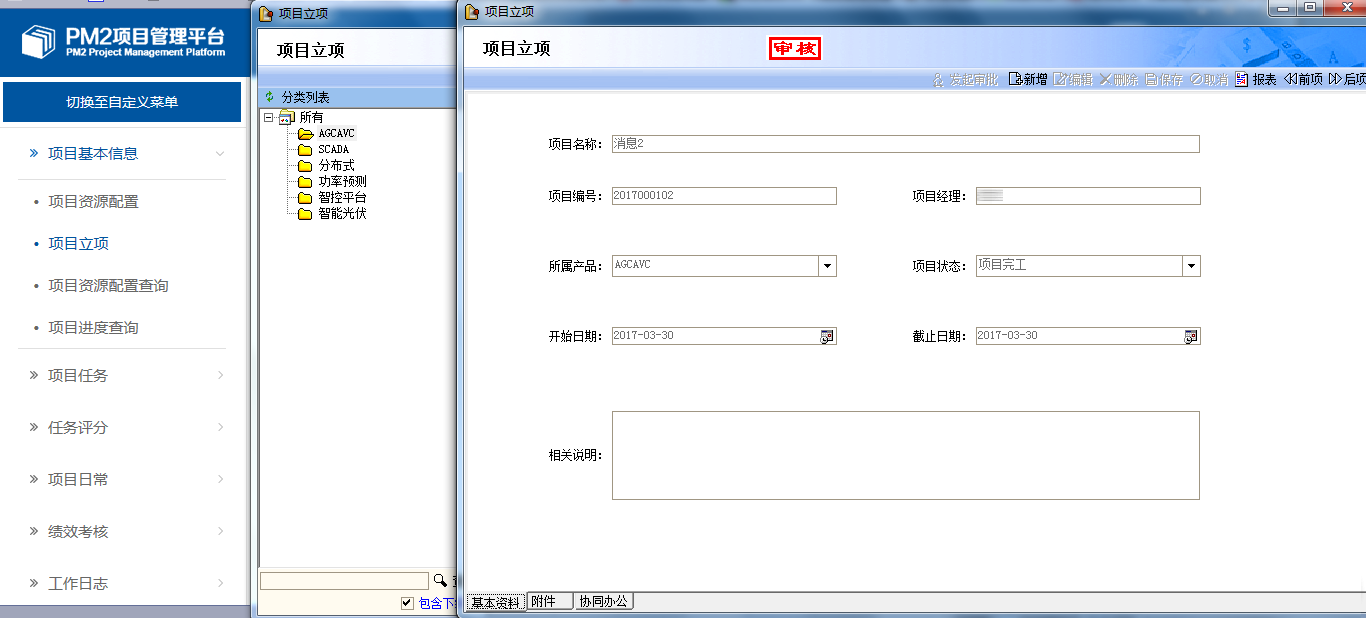Select the 智能光伏 folder in tree

(x=342, y=214)
